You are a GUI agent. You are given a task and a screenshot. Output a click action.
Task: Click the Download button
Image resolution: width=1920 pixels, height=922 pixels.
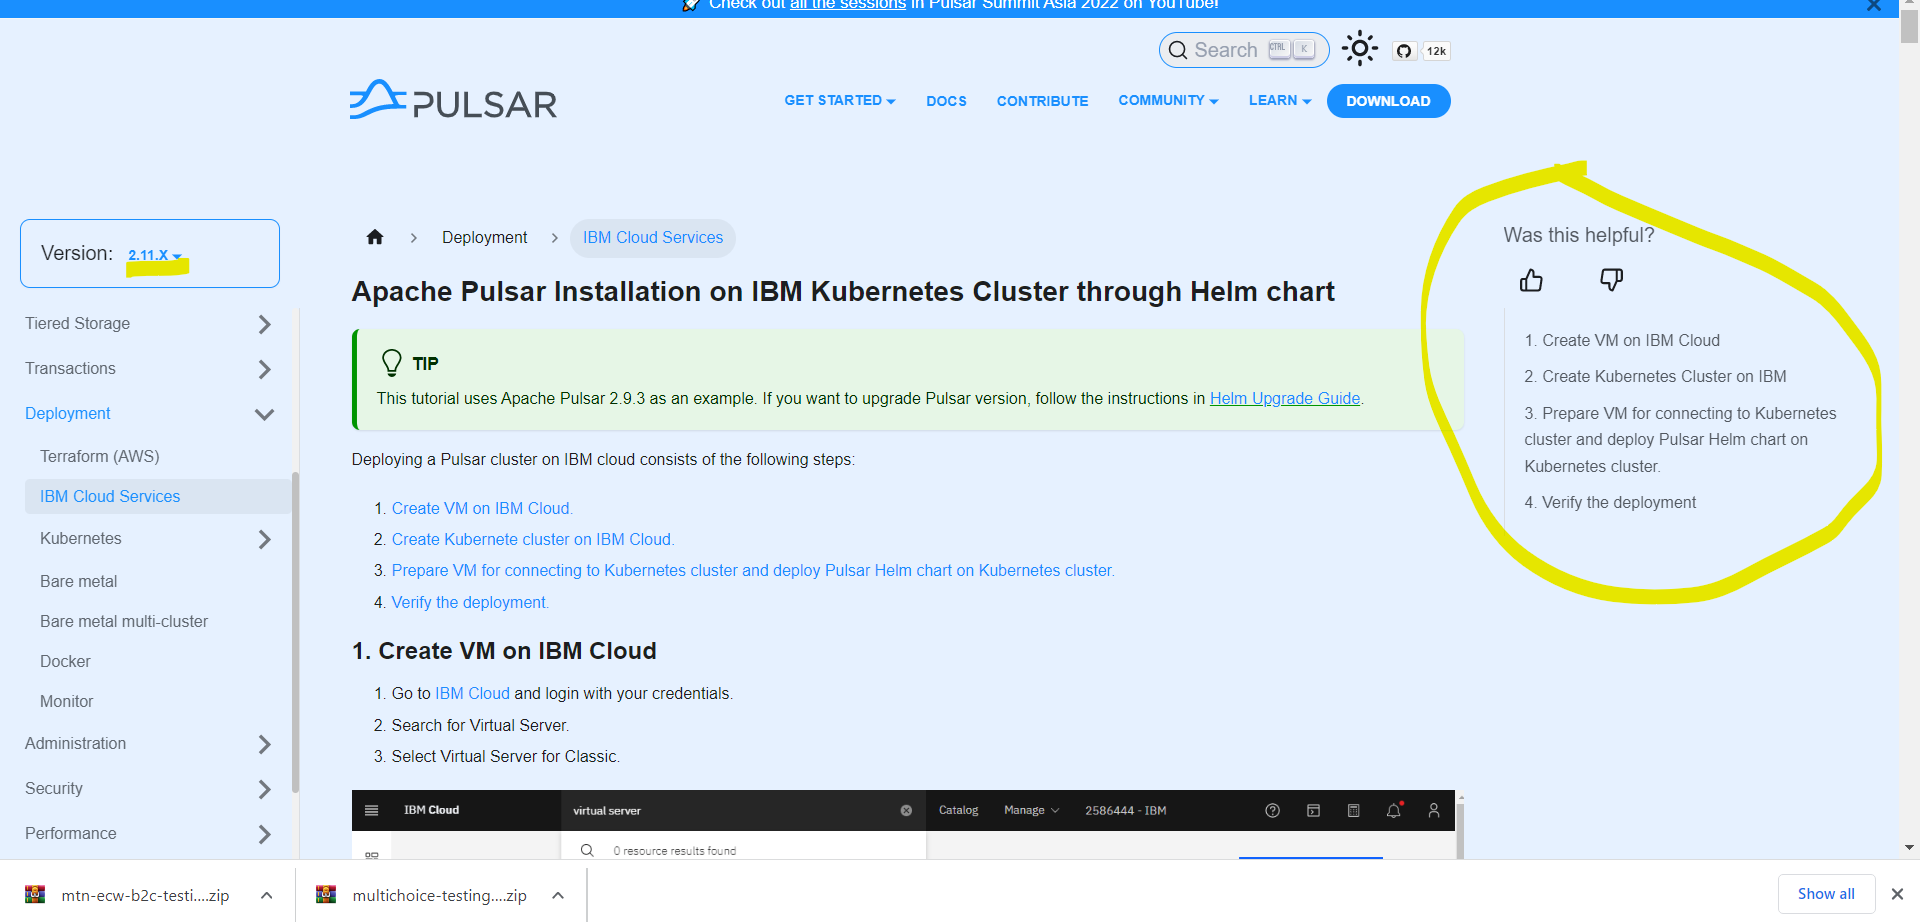click(1388, 101)
